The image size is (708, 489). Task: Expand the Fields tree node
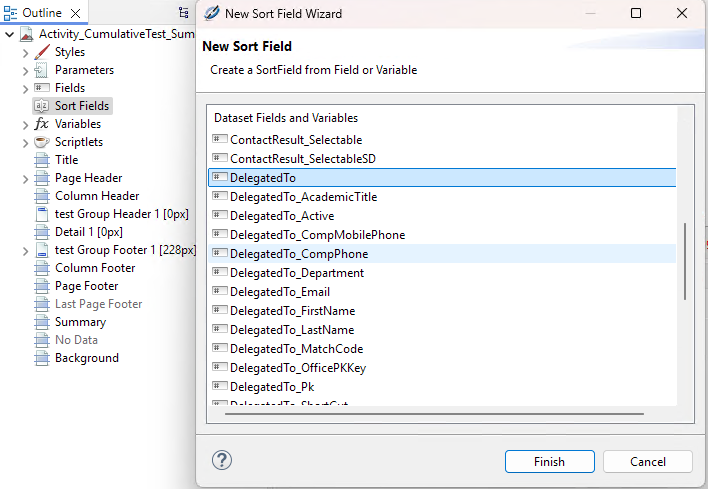click(25, 88)
